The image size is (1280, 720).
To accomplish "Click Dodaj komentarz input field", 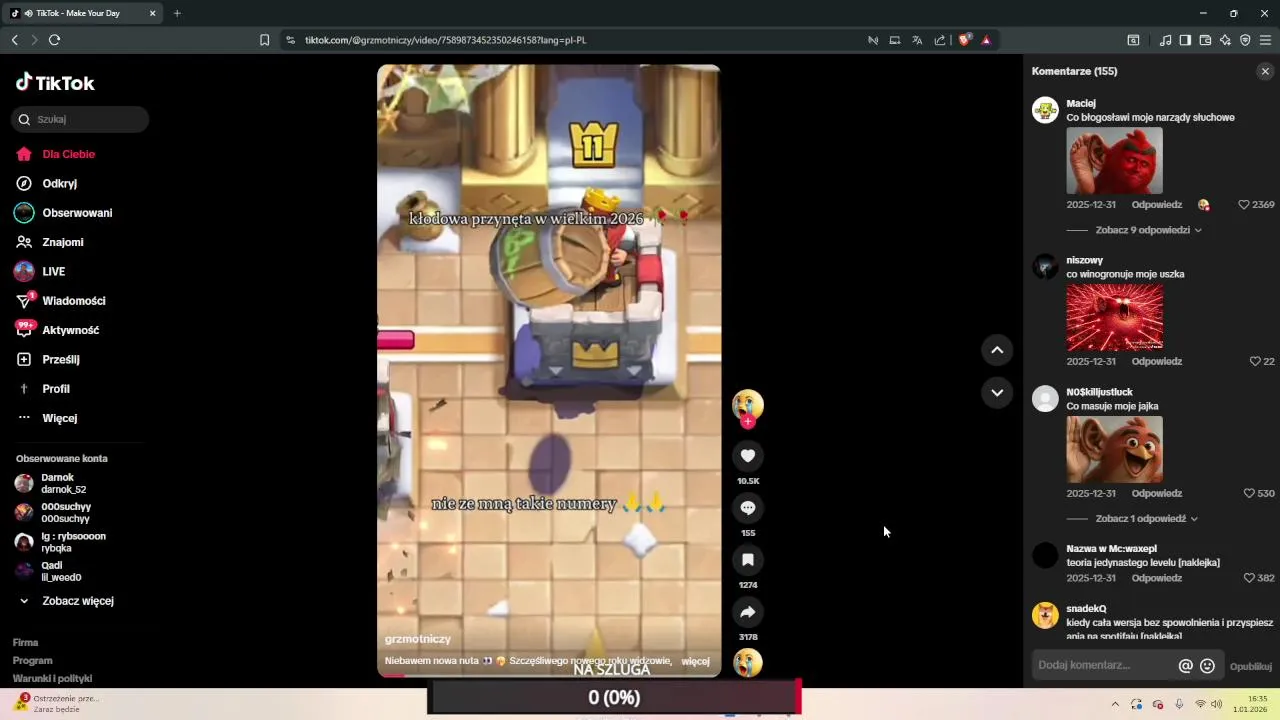I will point(1105,665).
